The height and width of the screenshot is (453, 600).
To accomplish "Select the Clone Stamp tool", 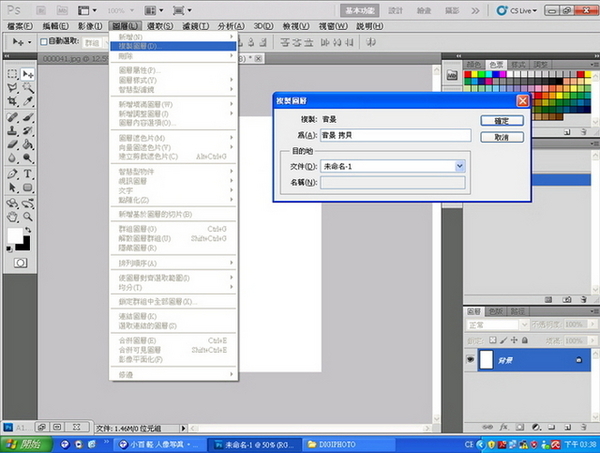I will pyautogui.click(x=12, y=130).
